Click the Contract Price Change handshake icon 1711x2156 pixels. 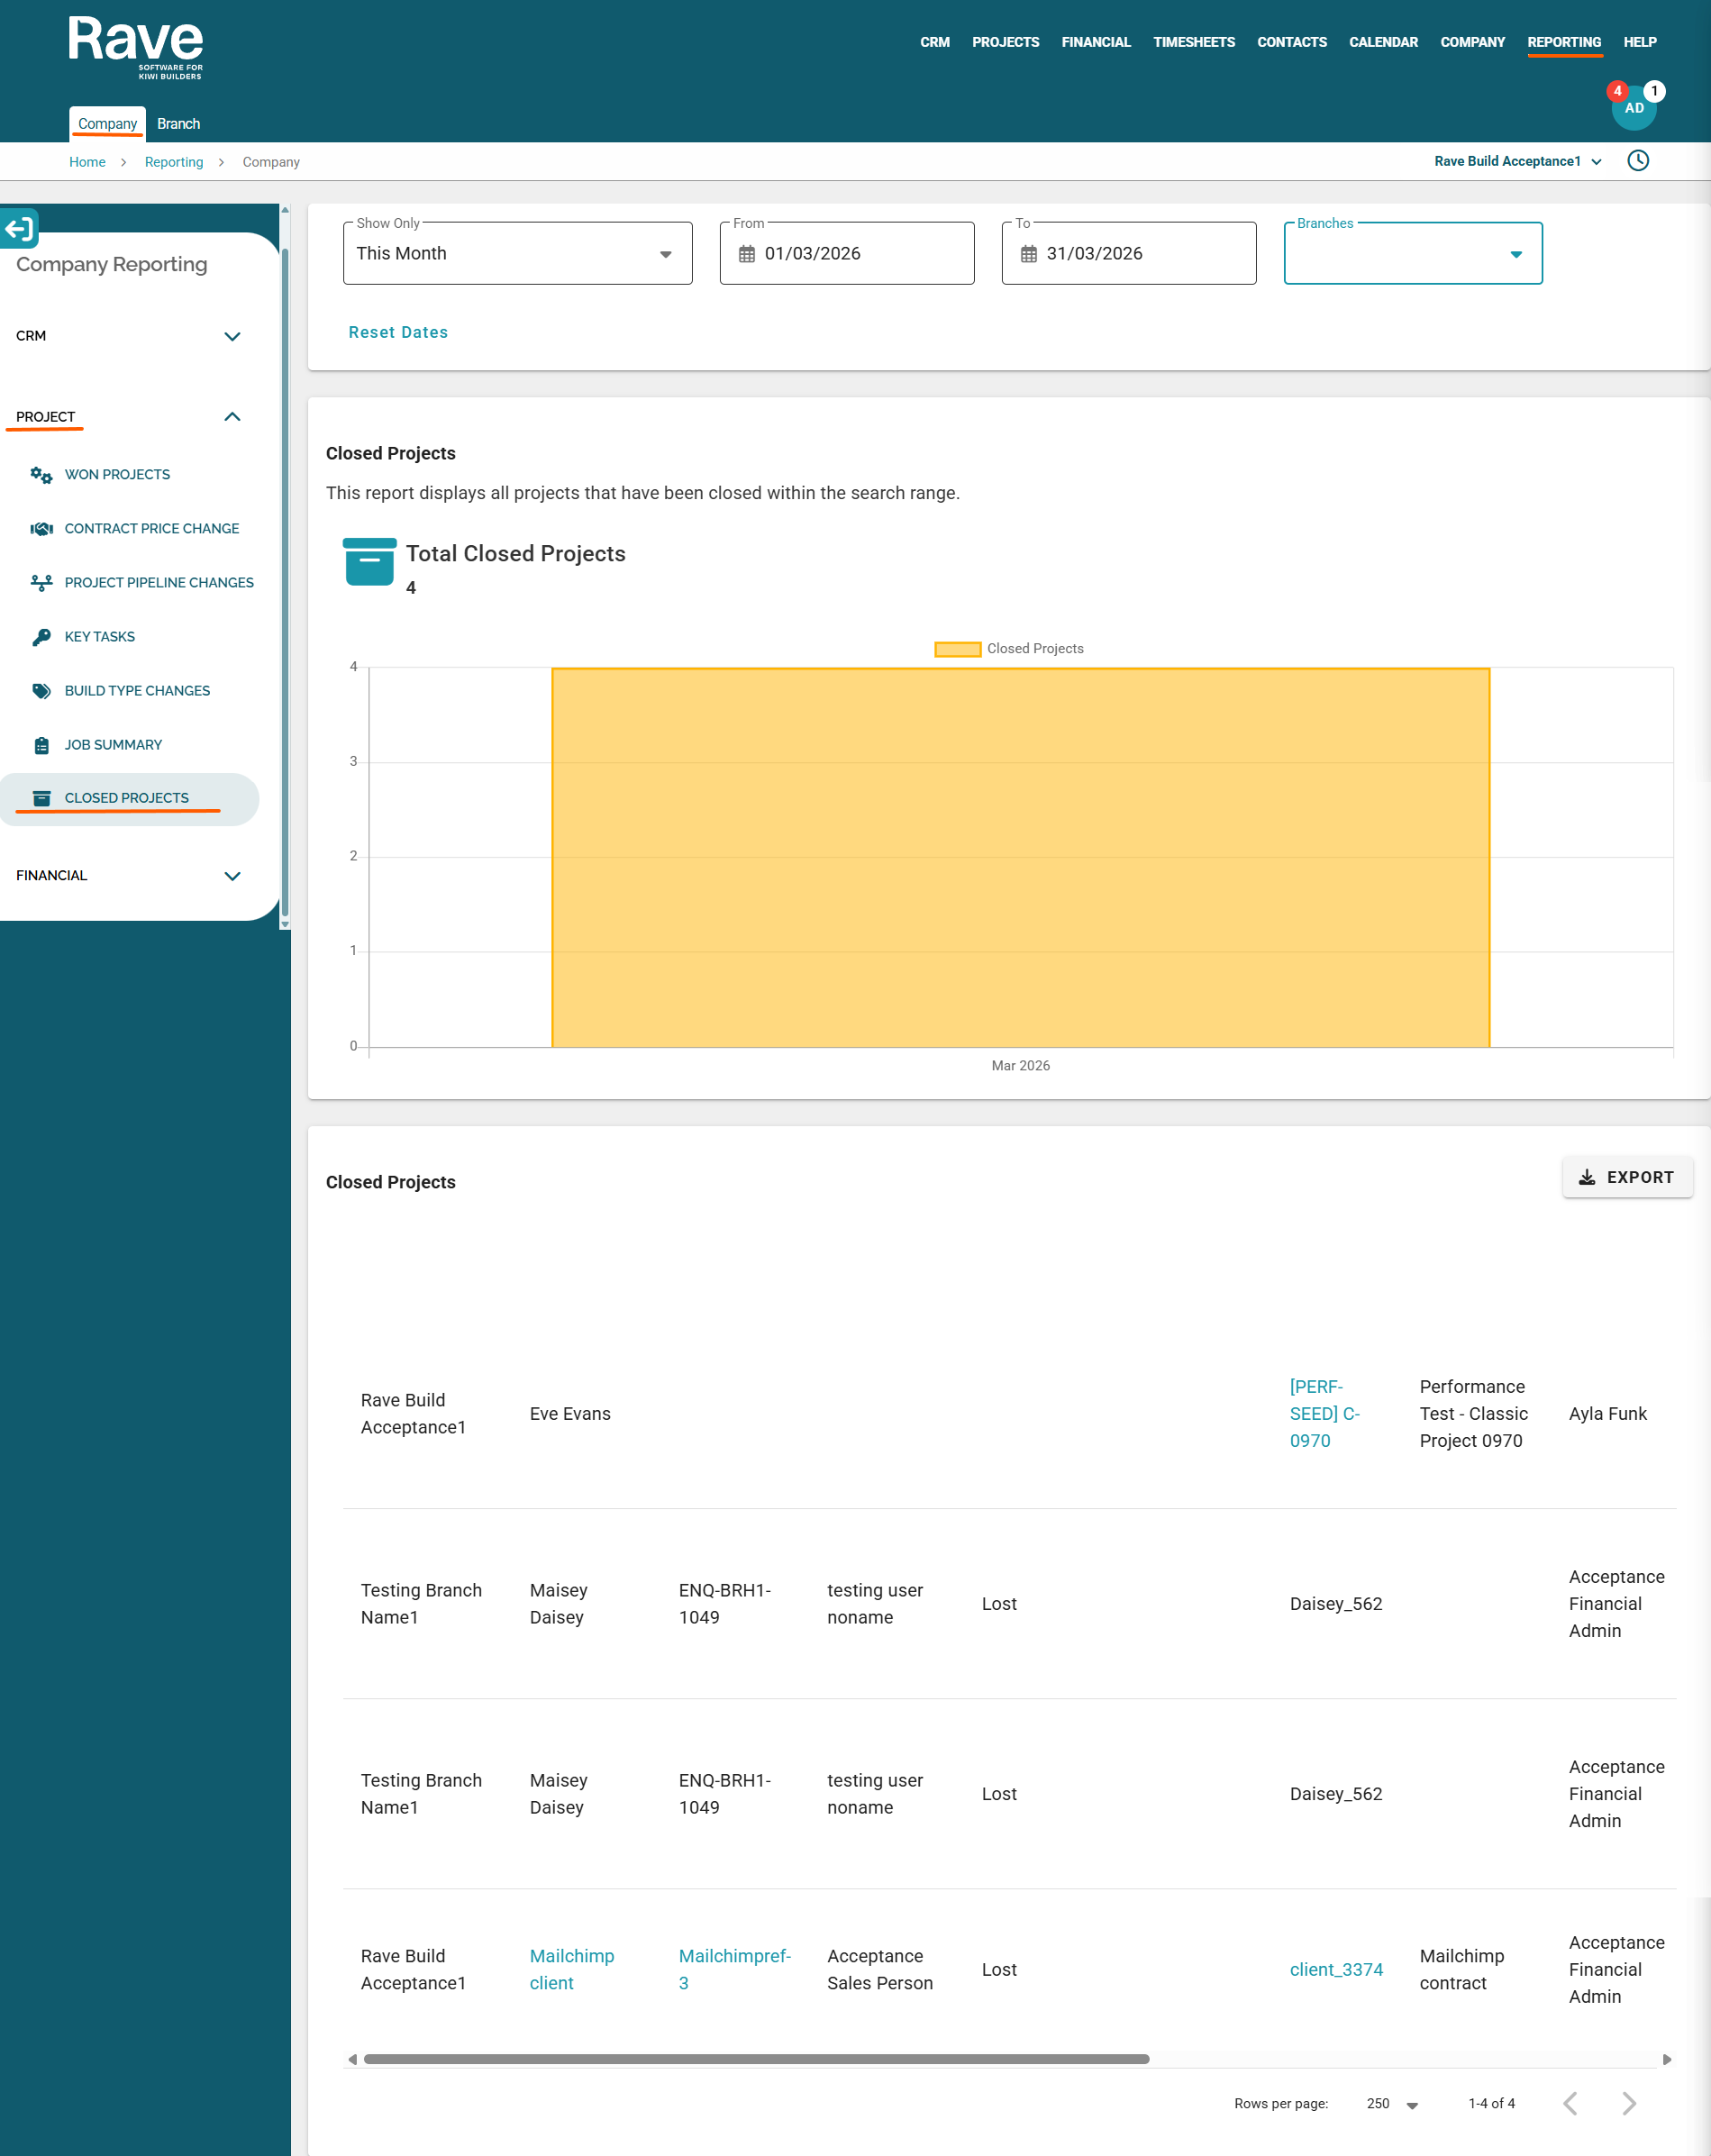click(41, 529)
